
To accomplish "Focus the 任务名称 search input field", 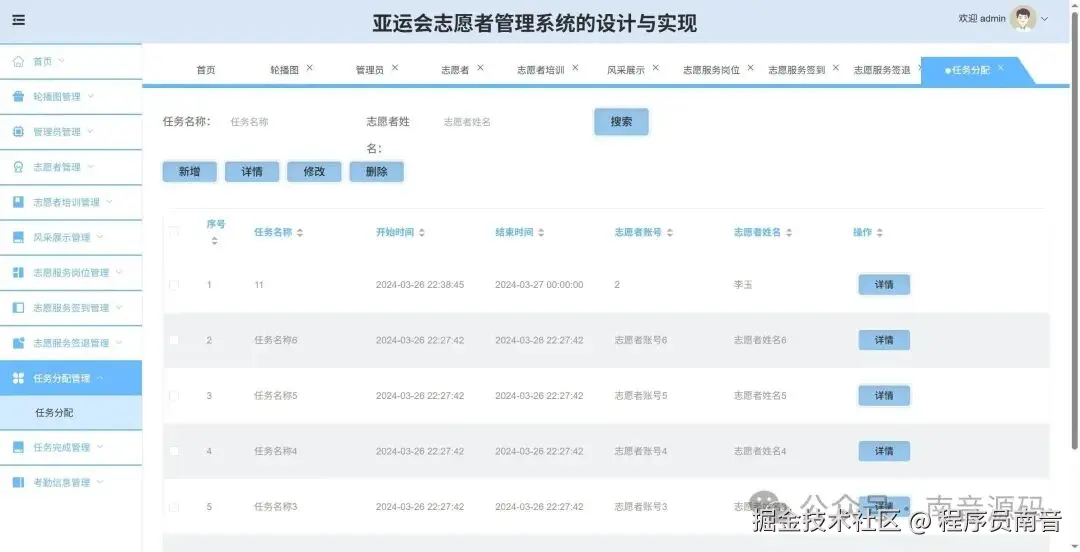I will pyautogui.click(x=286, y=122).
